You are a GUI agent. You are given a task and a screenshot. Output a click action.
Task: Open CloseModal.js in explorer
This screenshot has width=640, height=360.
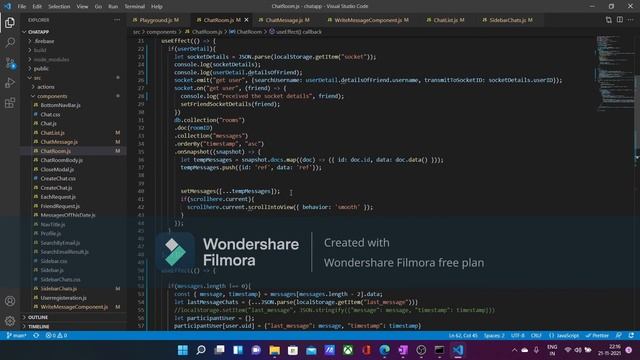coord(57,169)
